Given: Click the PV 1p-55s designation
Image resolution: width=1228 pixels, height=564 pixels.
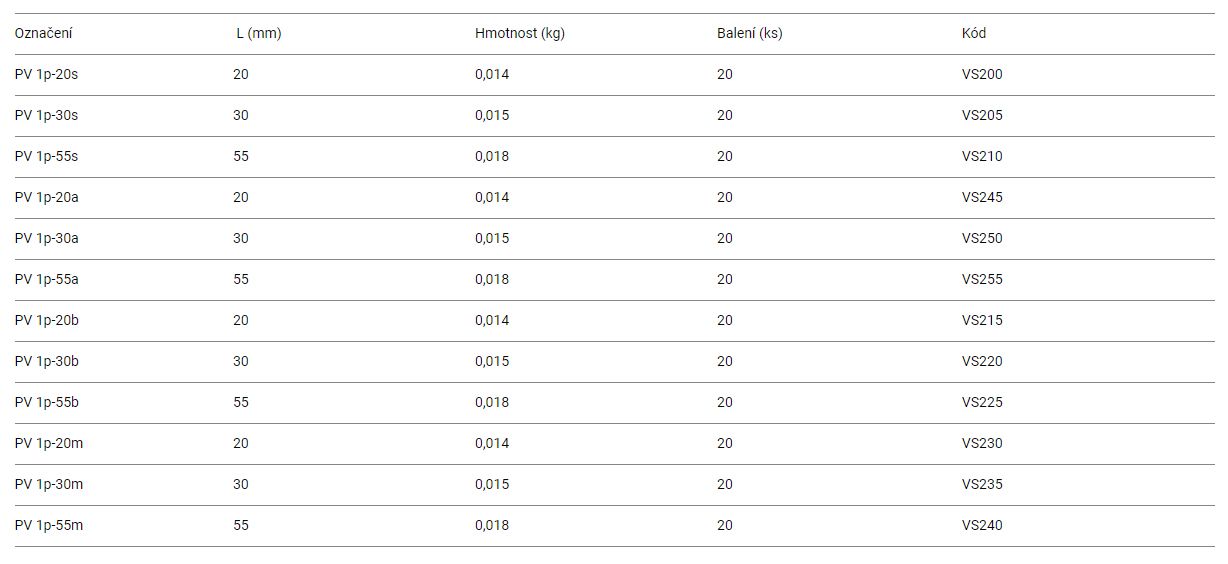Looking at the screenshot, I should pyautogui.click(x=46, y=156).
